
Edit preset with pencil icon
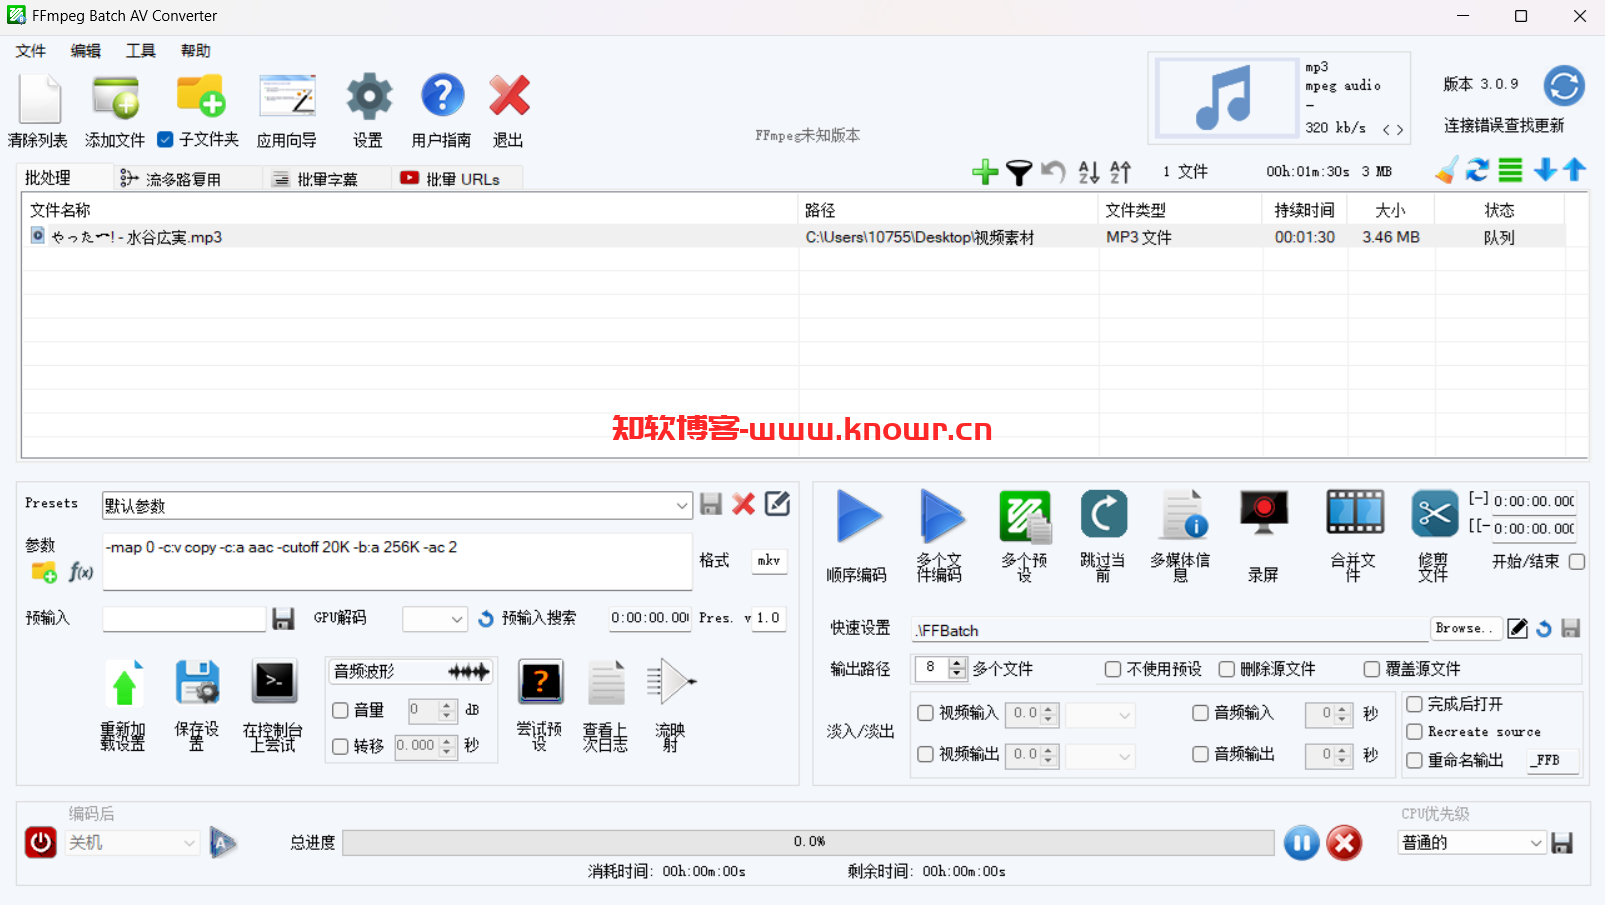(x=777, y=504)
